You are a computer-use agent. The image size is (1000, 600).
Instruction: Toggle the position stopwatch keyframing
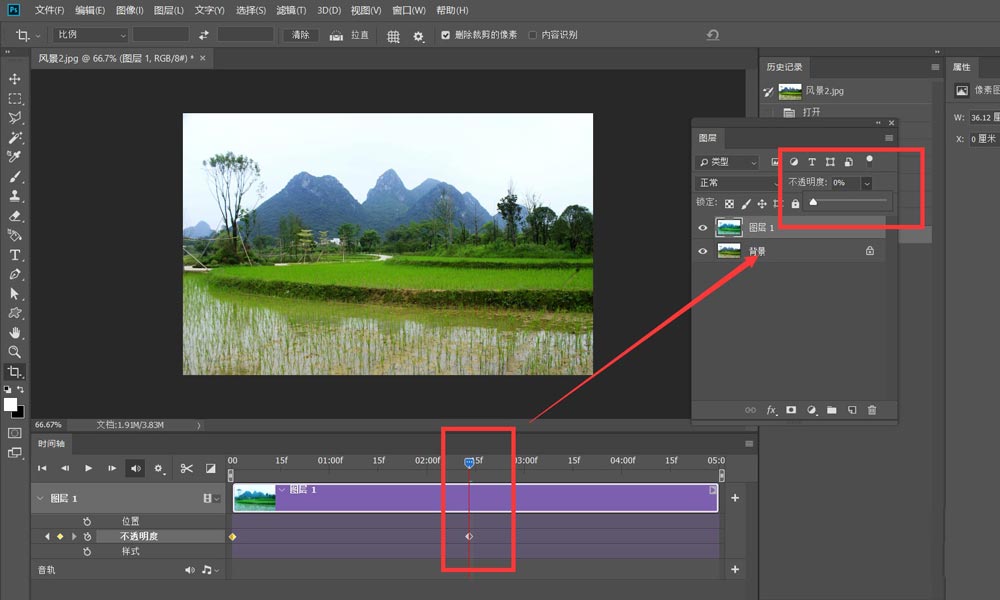pos(87,522)
